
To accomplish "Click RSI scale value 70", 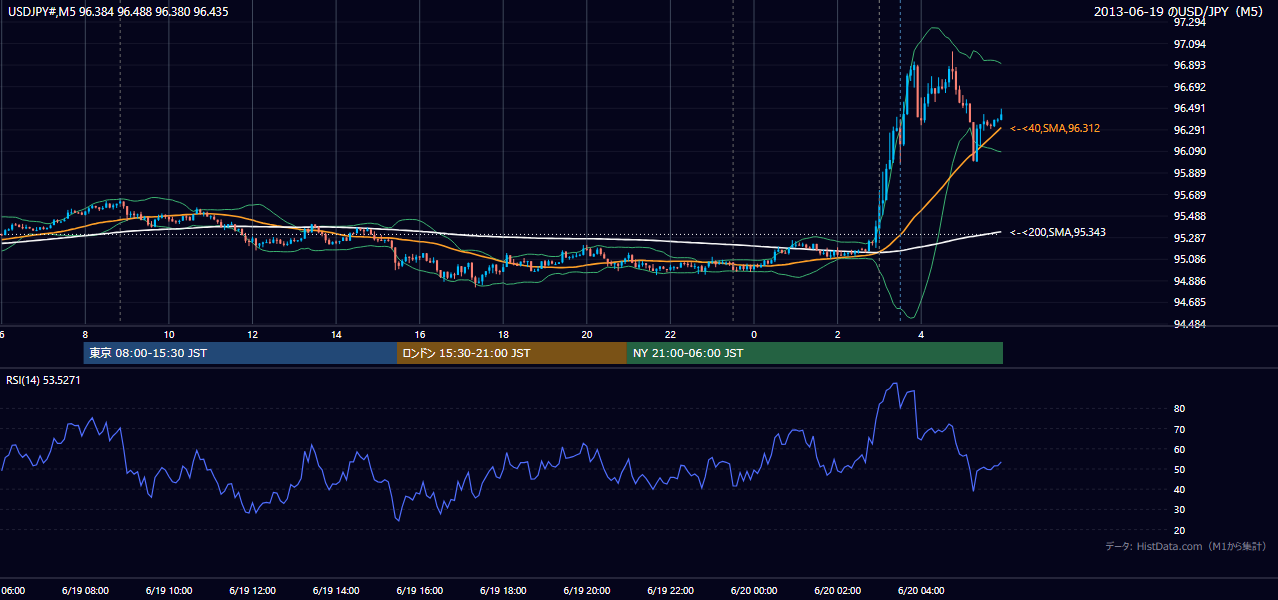I will coord(1179,429).
